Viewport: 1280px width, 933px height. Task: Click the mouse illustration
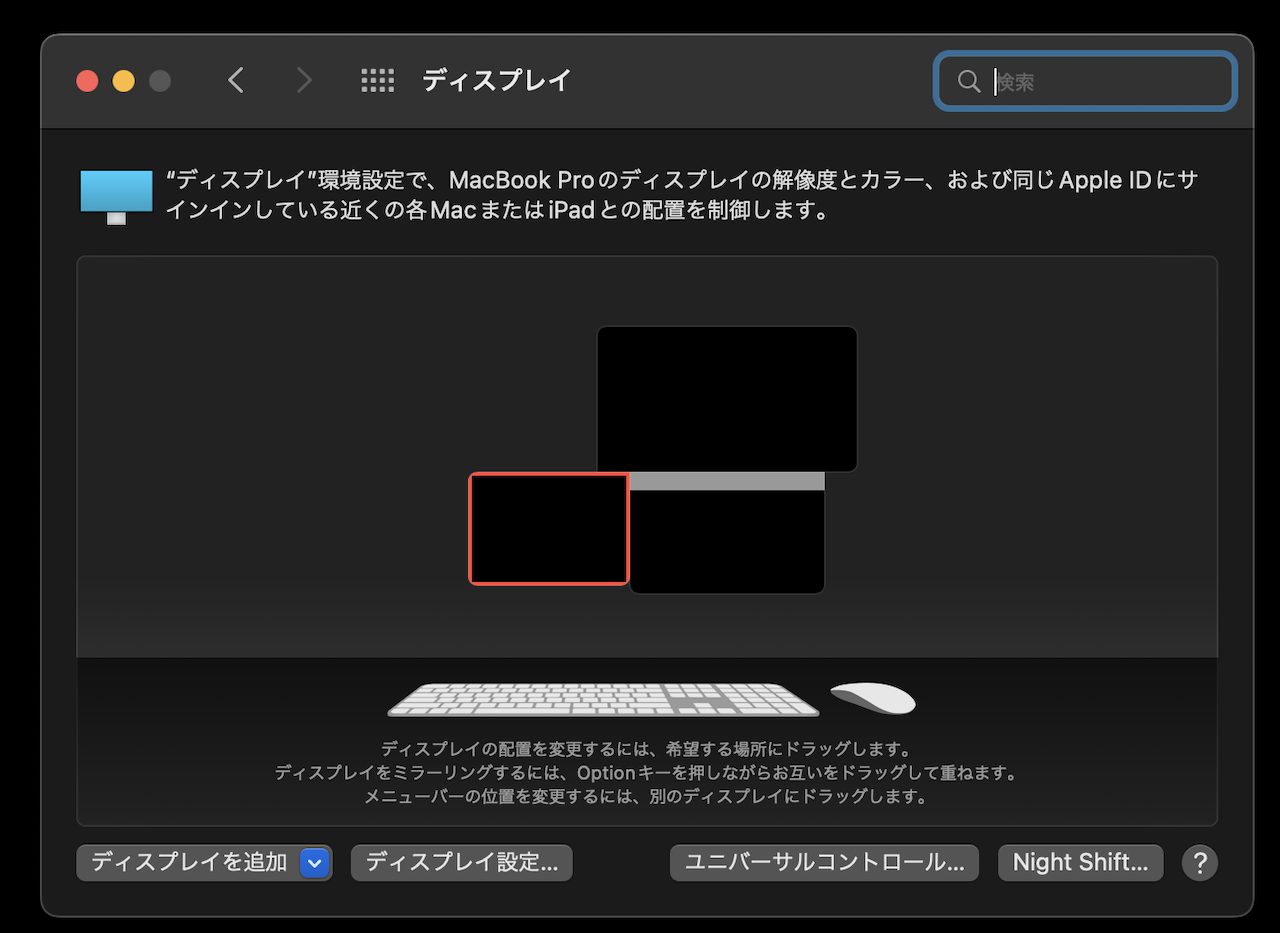coord(873,698)
